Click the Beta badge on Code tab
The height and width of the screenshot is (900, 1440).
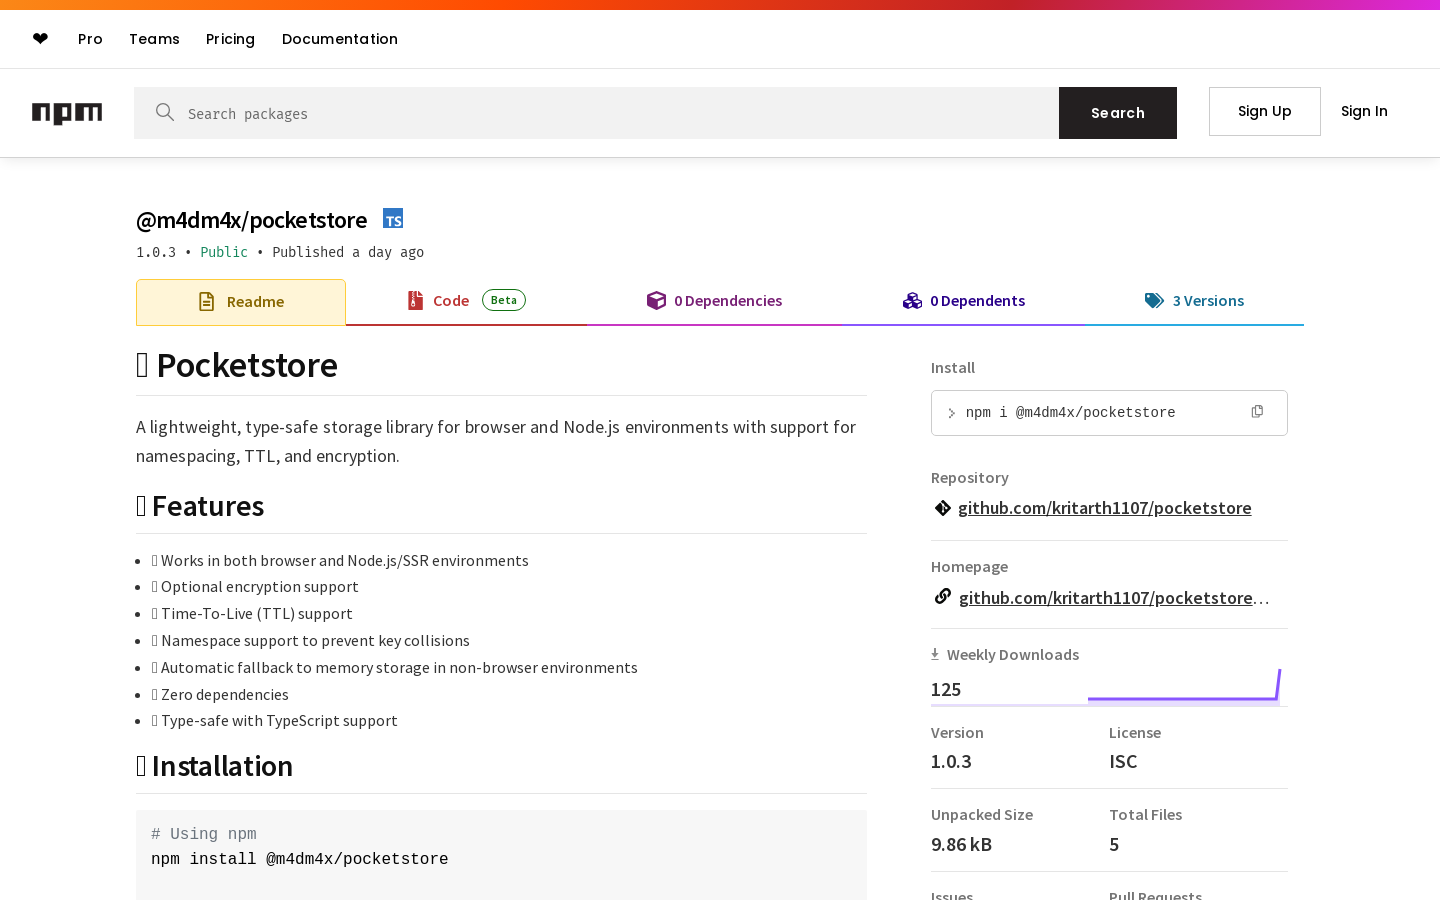pyautogui.click(x=504, y=300)
